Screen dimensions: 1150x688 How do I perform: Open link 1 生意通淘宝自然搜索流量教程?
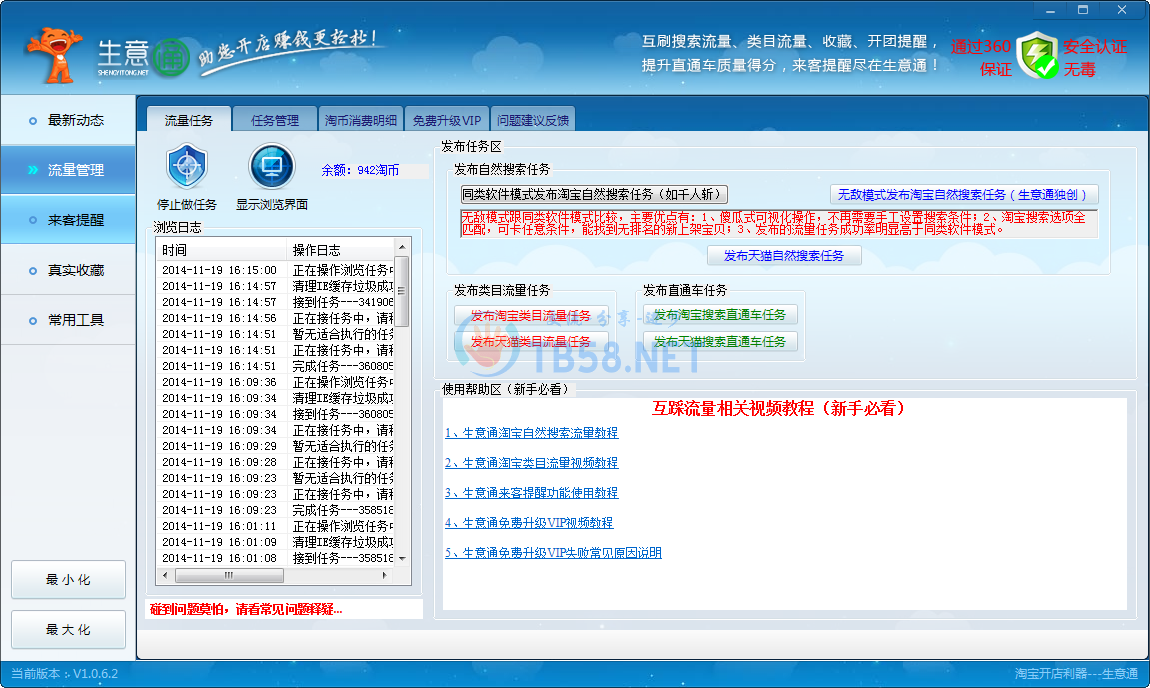pyautogui.click(x=532, y=433)
